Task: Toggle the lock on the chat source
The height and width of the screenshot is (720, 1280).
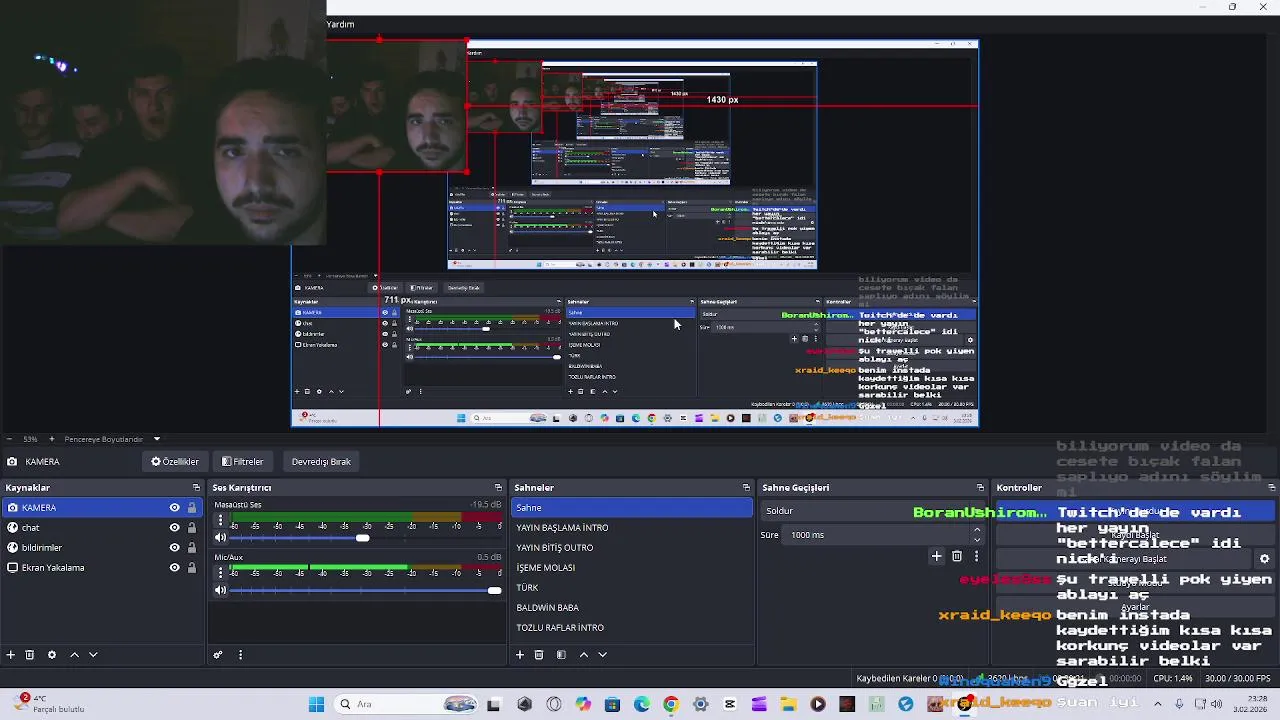Action: pyautogui.click(x=192, y=528)
